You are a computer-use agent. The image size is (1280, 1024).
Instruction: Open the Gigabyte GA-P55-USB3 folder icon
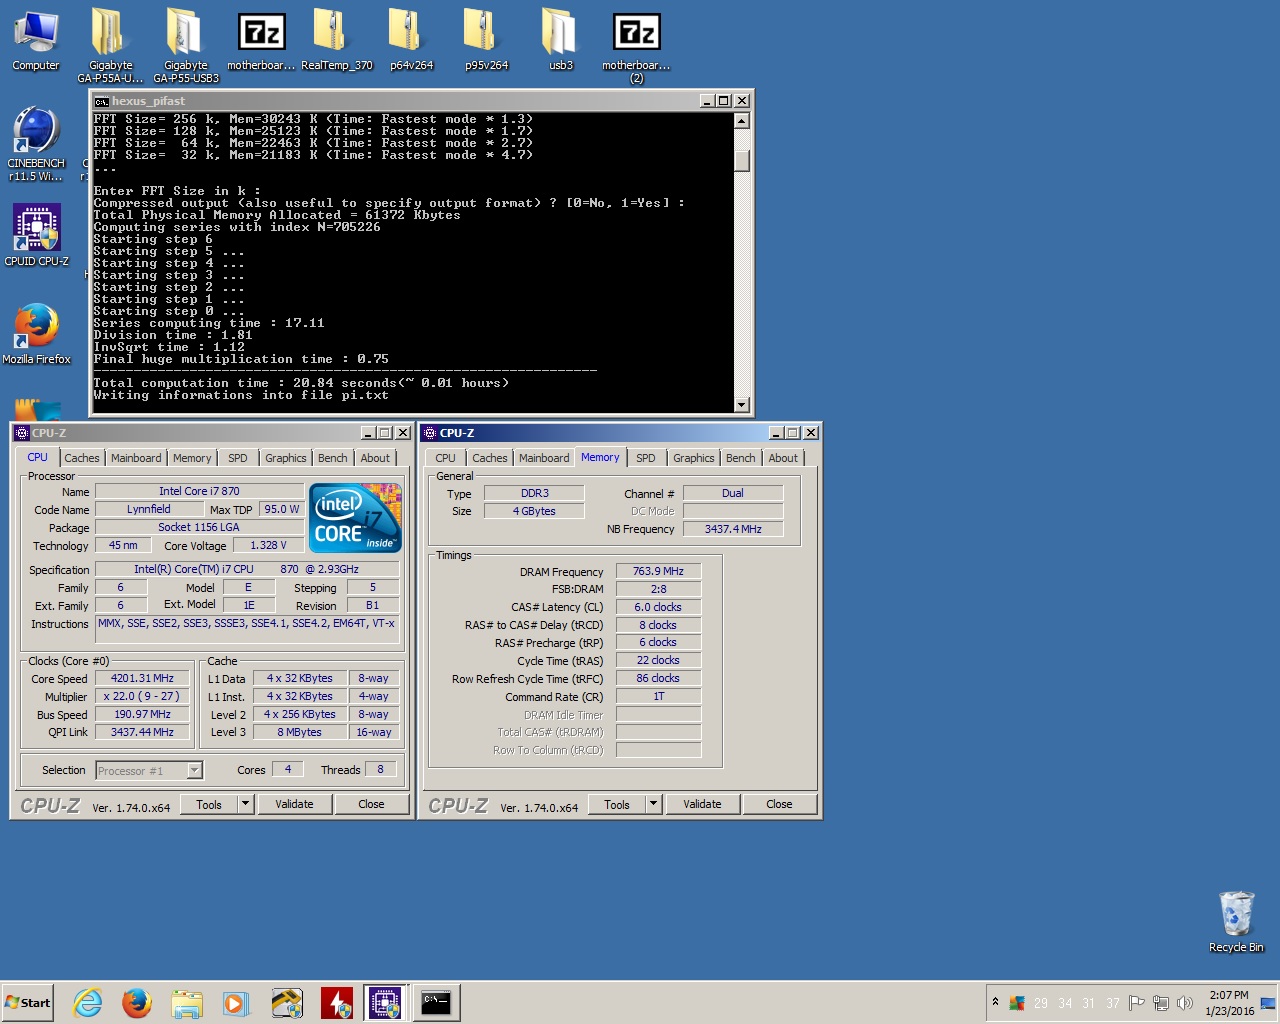[186, 45]
